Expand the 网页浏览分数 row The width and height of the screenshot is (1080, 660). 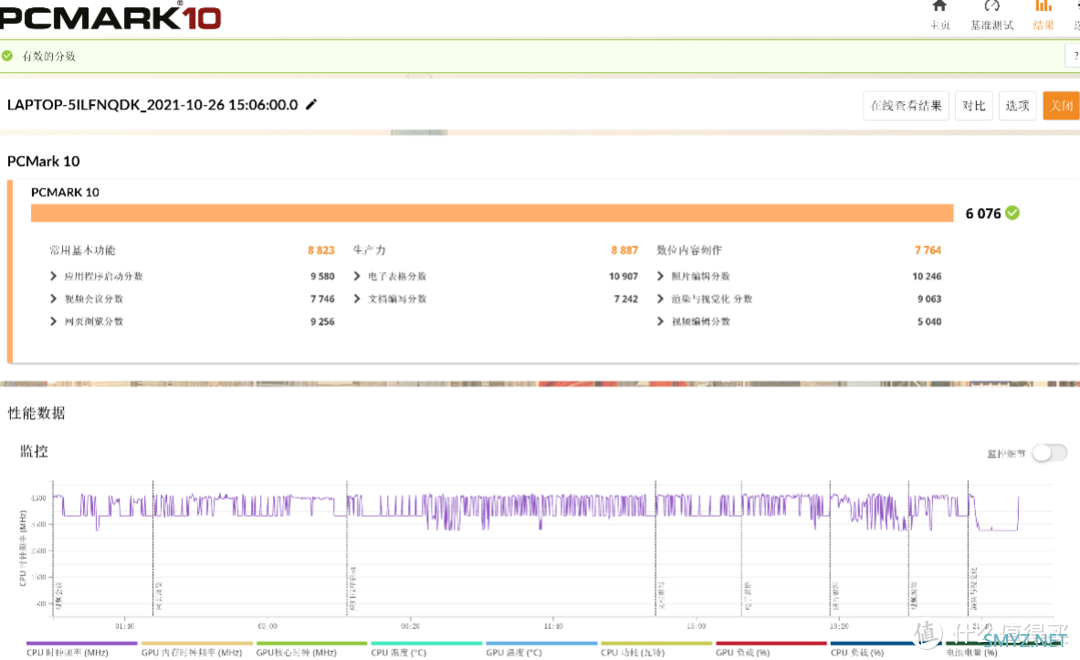tap(54, 322)
